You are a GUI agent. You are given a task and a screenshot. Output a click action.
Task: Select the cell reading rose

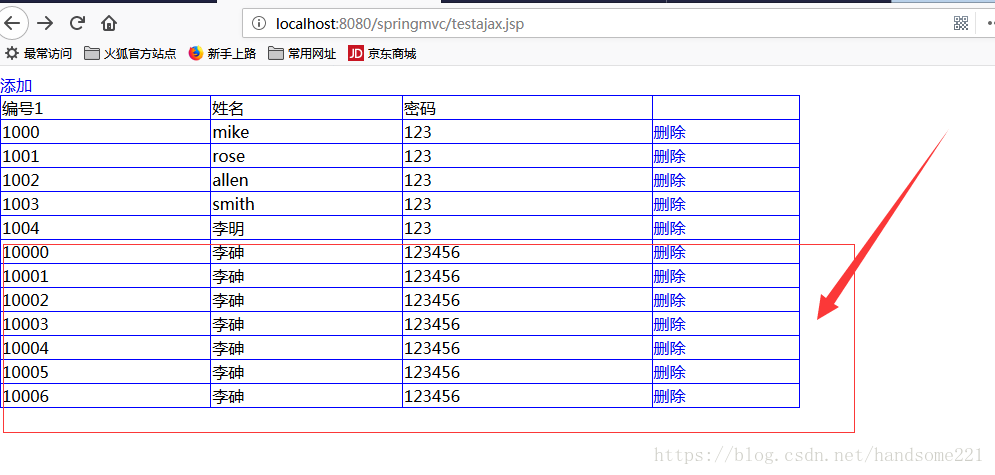[x=306, y=156]
